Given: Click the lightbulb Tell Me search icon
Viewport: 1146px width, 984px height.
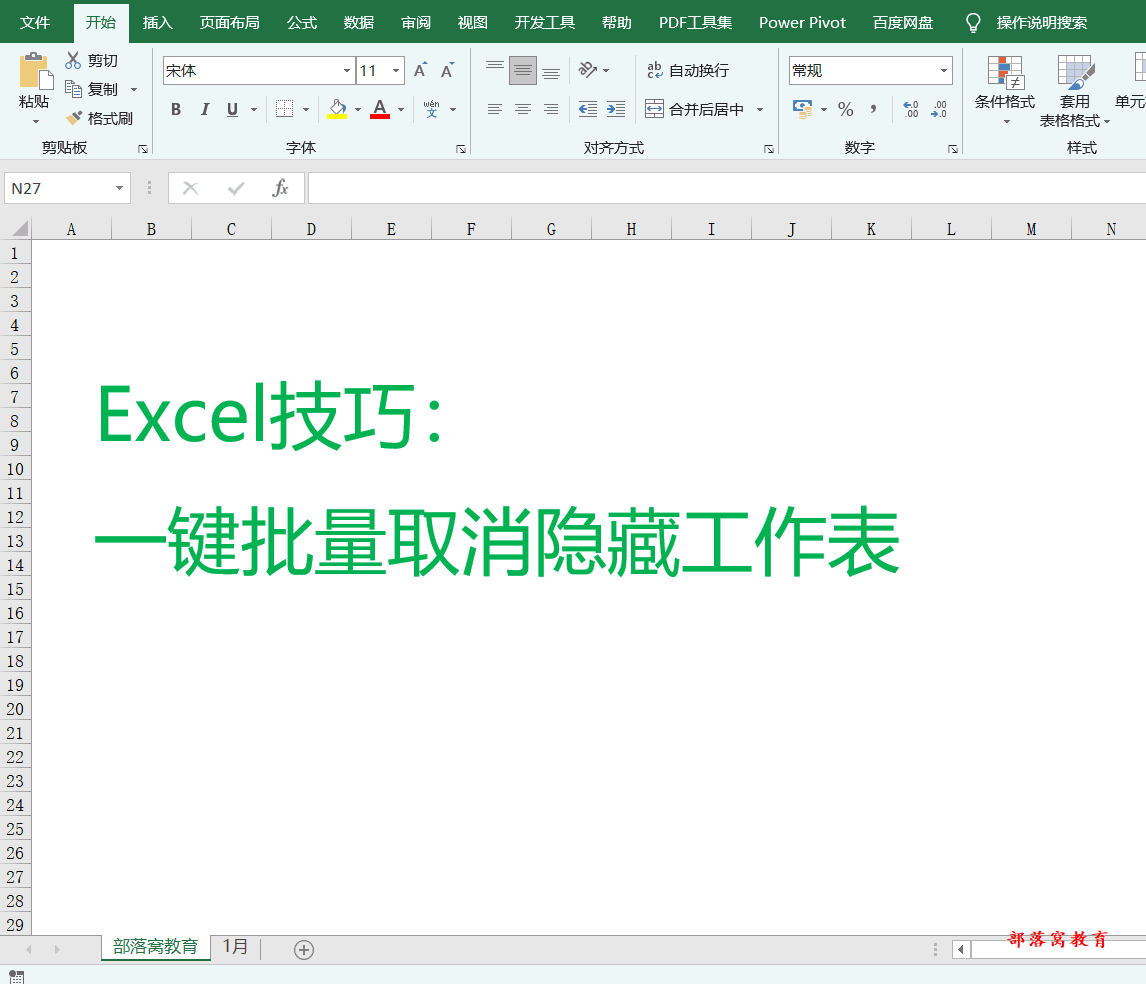Looking at the screenshot, I should pos(973,23).
